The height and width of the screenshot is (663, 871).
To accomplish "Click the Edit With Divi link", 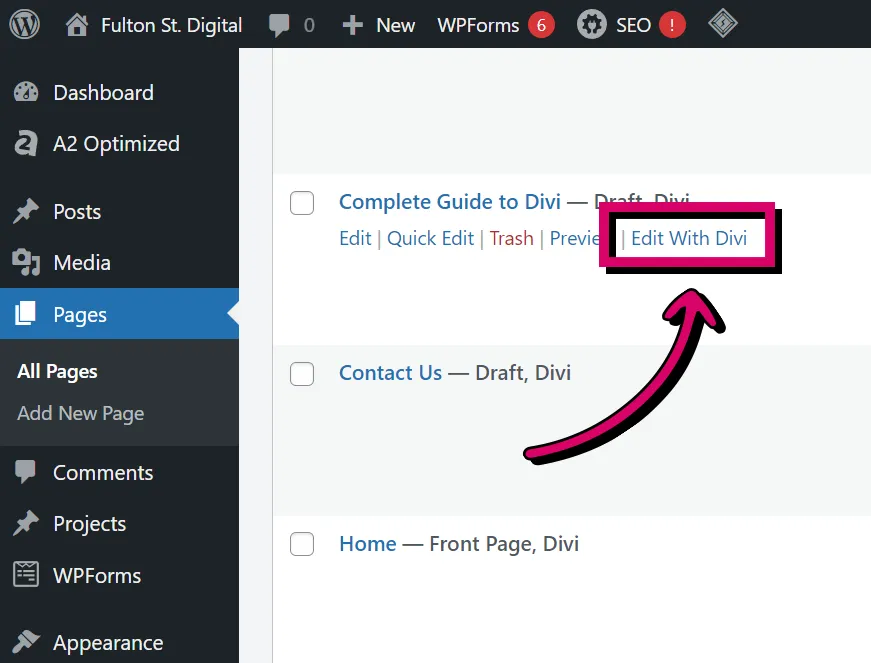I will click(x=688, y=238).
